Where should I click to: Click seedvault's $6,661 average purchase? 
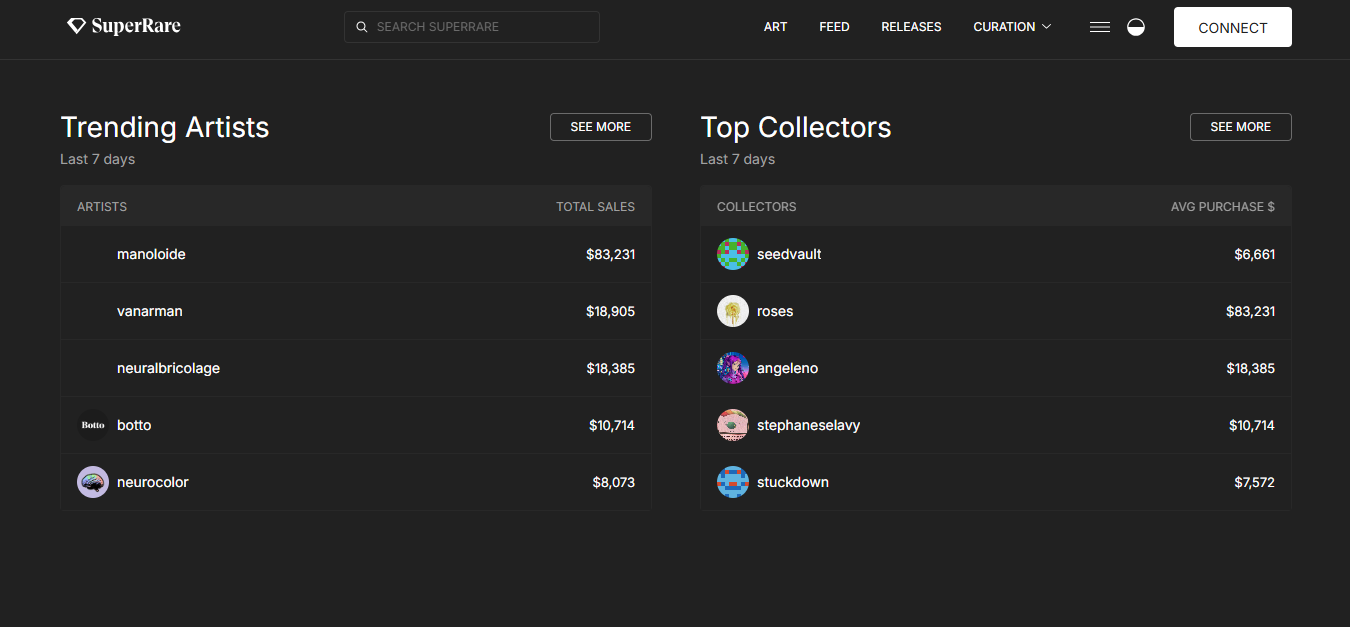tap(1255, 254)
